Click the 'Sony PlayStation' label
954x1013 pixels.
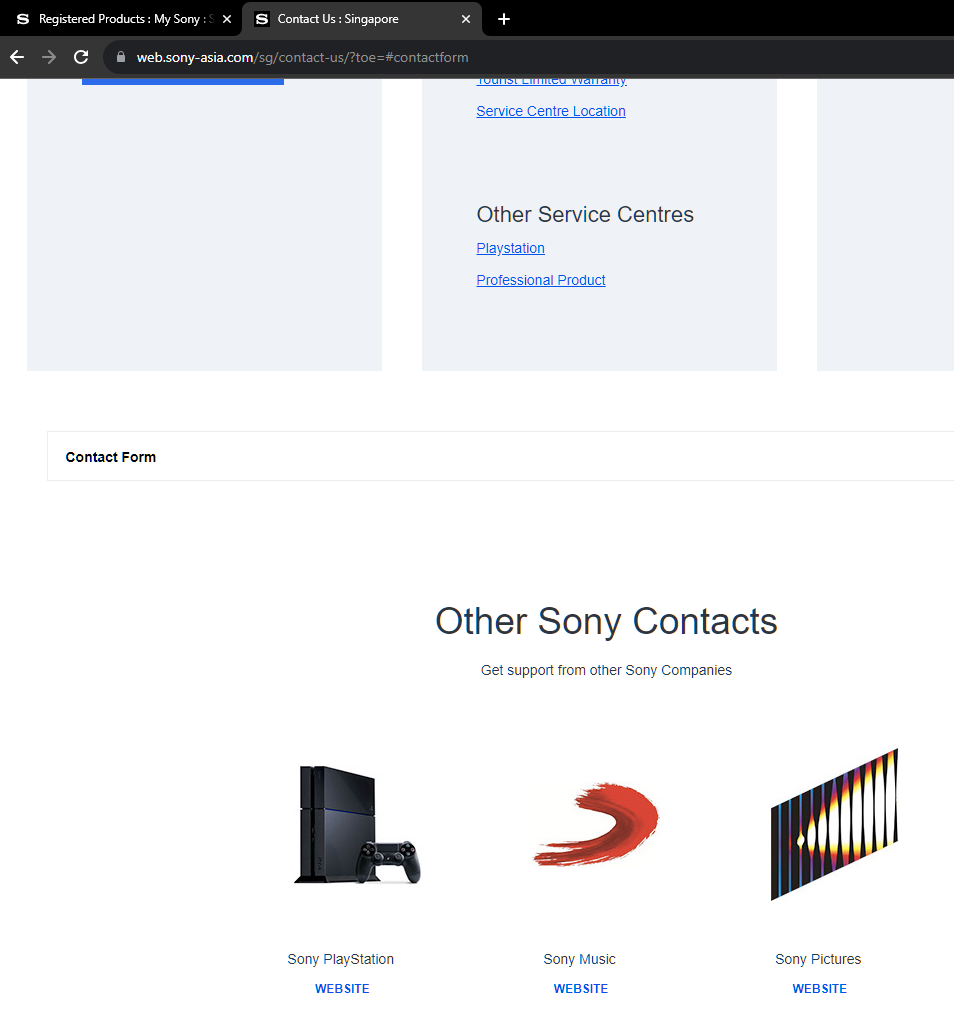pos(340,959)
